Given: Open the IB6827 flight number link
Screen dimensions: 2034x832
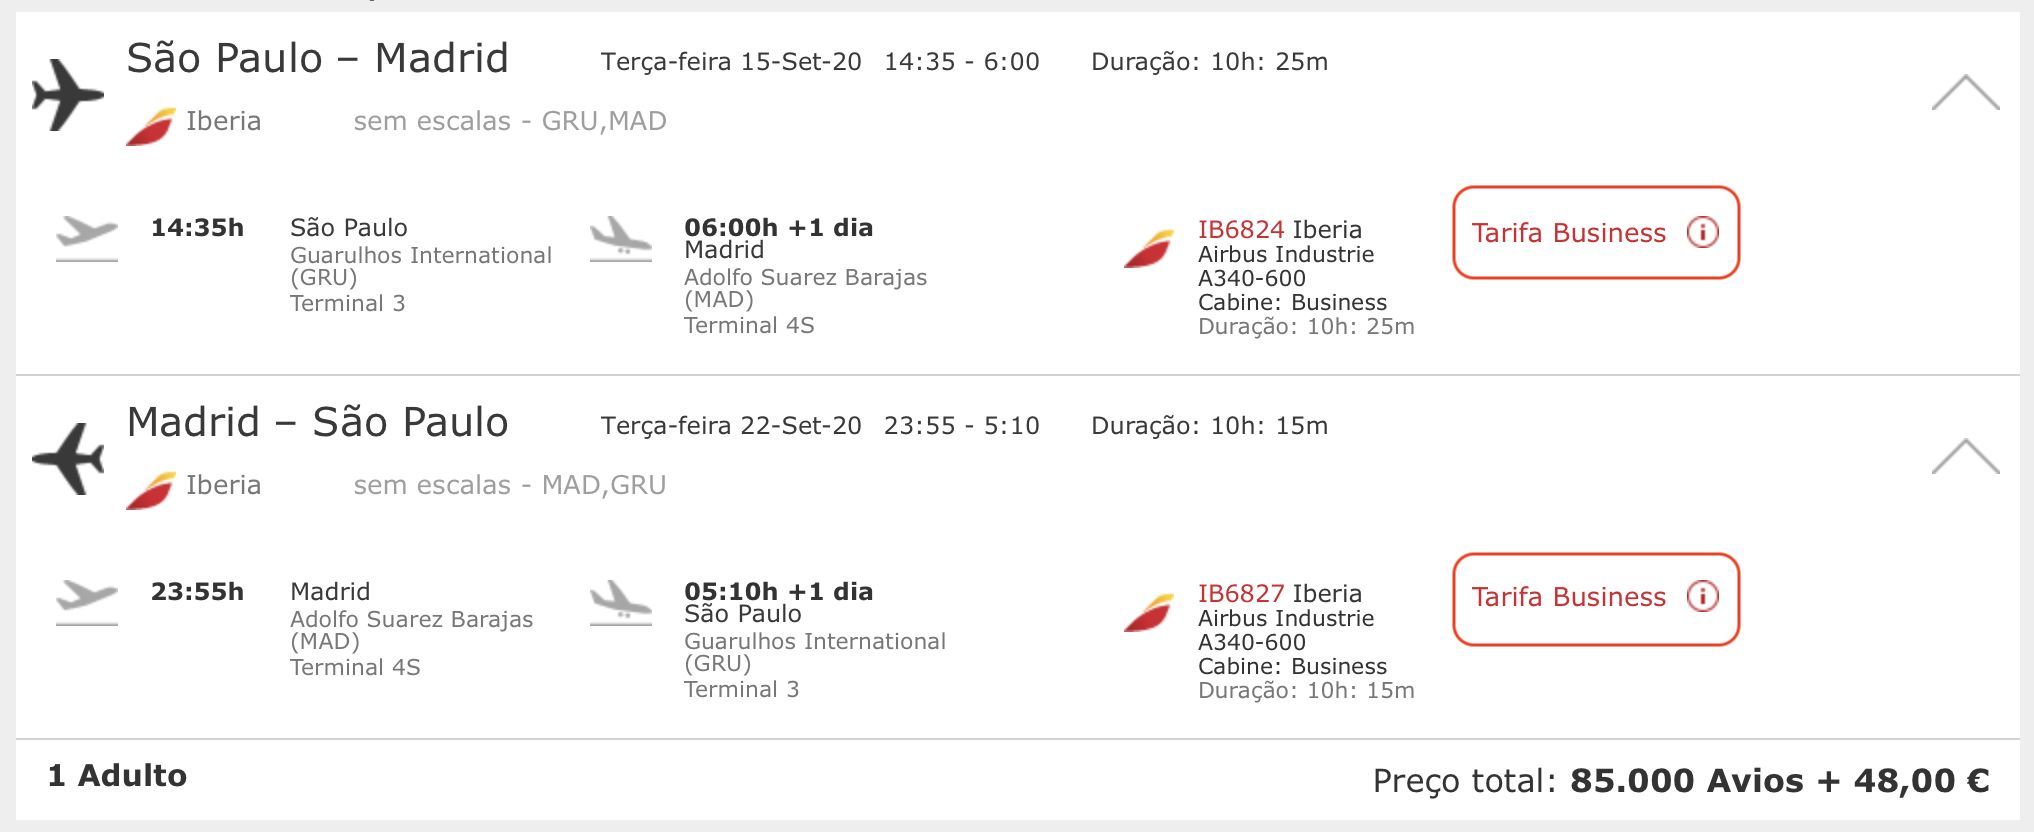Looking at the screenshot, I should (1241, 593).
